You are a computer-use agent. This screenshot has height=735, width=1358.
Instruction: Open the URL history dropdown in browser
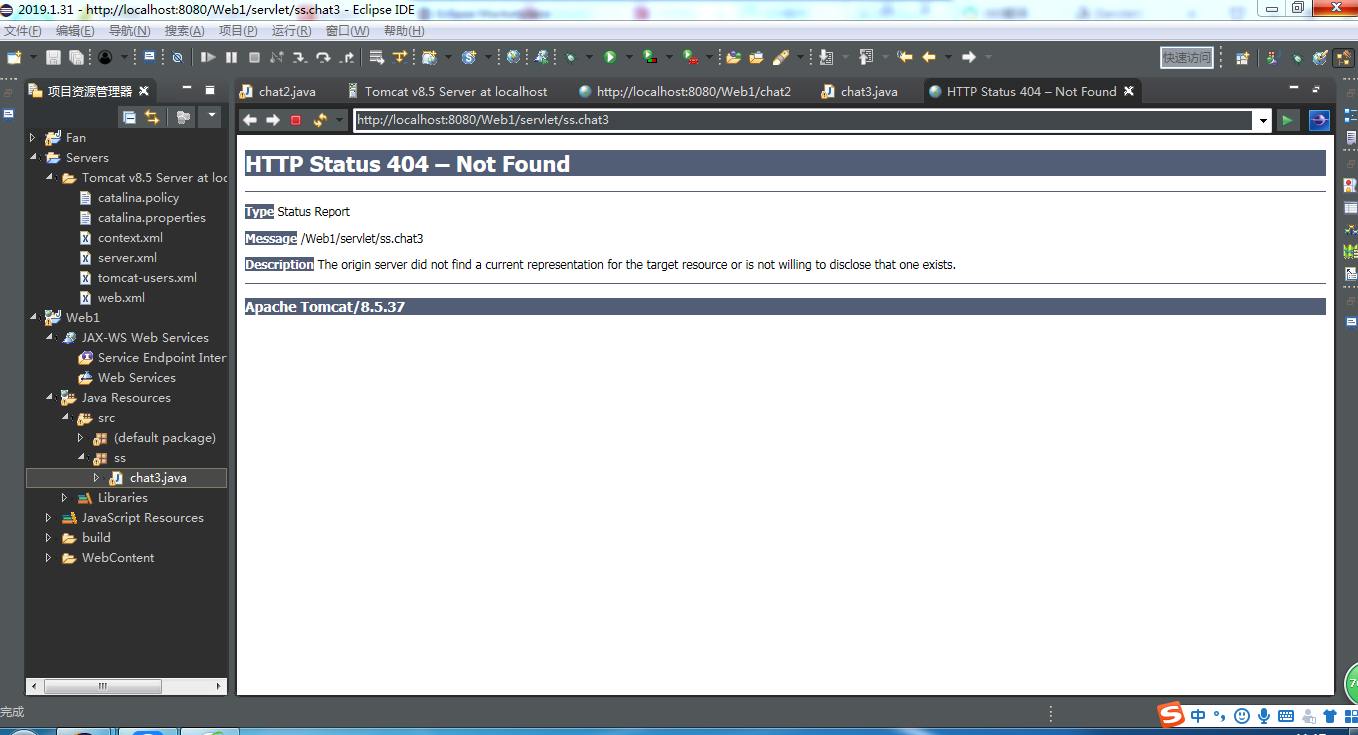(1264, 121)
